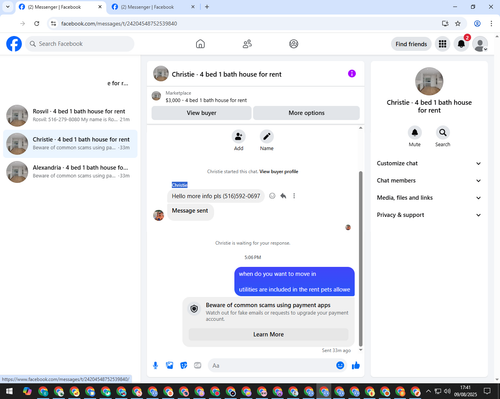Click the Marketplace listing $3,000 text
The width and height of the screenshot is (500, 399).
(x=206, y=100)
